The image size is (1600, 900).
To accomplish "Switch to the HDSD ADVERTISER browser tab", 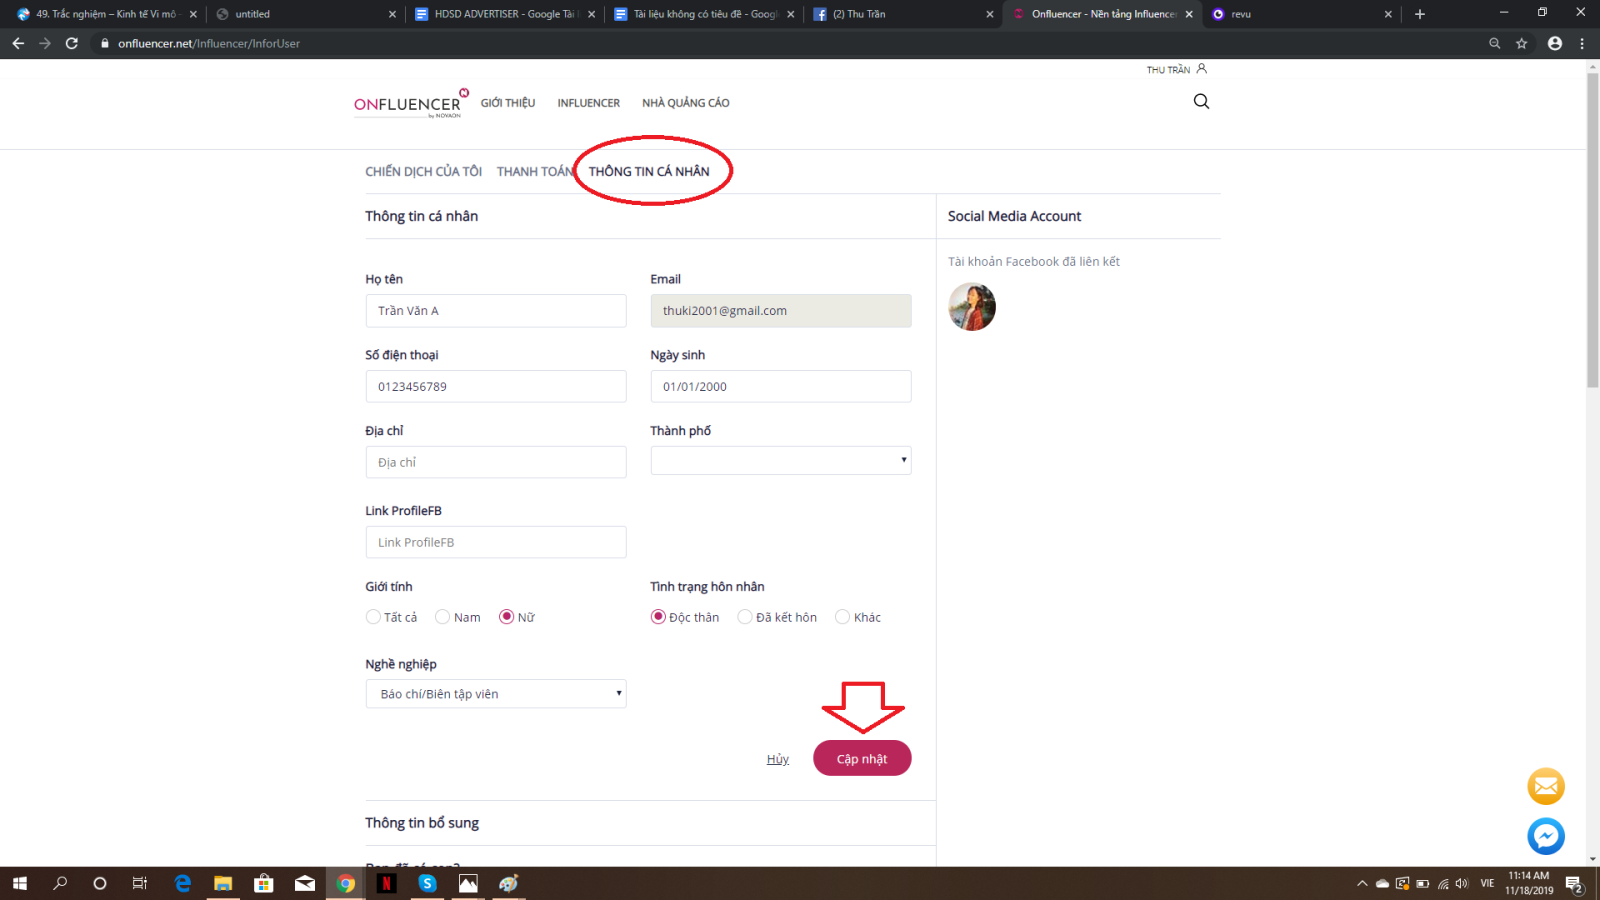I will point(504,14).
